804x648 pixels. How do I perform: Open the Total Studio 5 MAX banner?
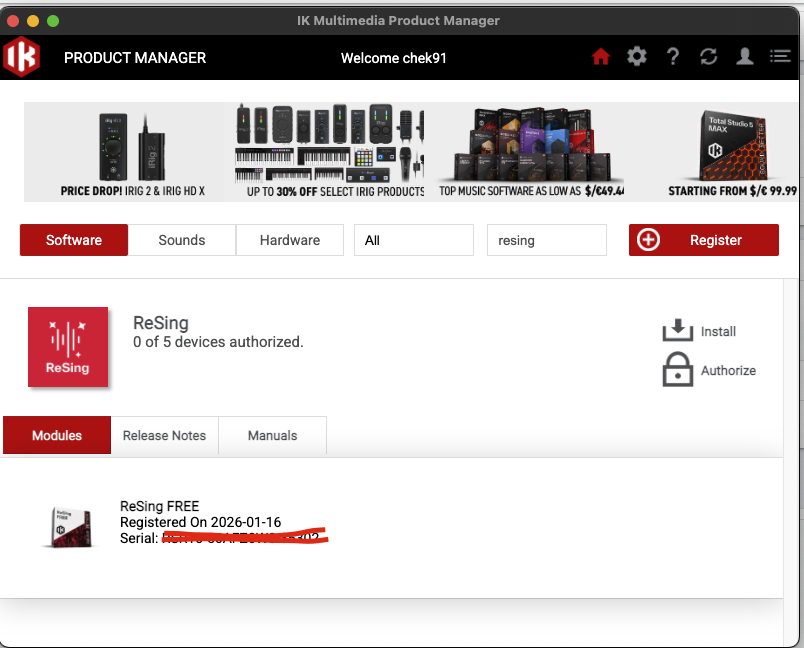732,152
